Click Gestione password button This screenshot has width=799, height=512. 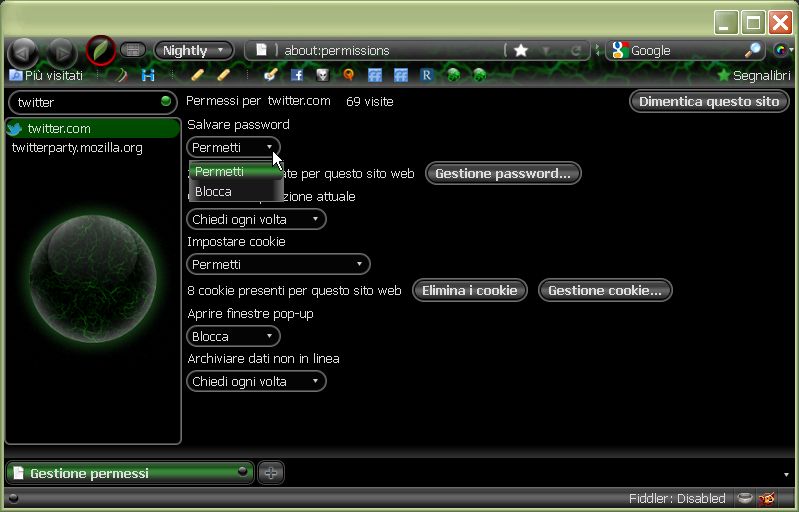coord(503,173)
